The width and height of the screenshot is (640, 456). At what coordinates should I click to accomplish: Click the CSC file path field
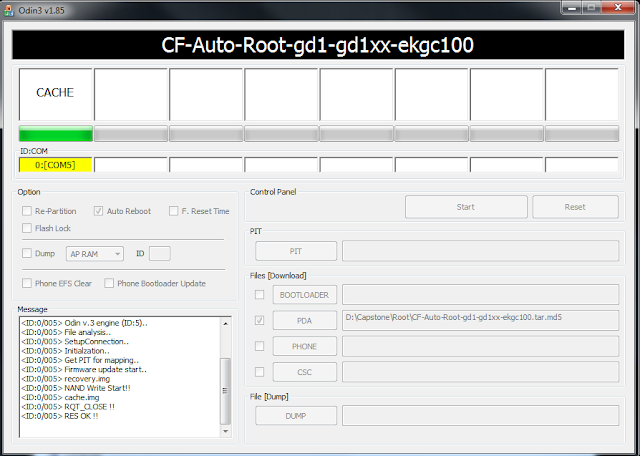[x=480, y=372]
